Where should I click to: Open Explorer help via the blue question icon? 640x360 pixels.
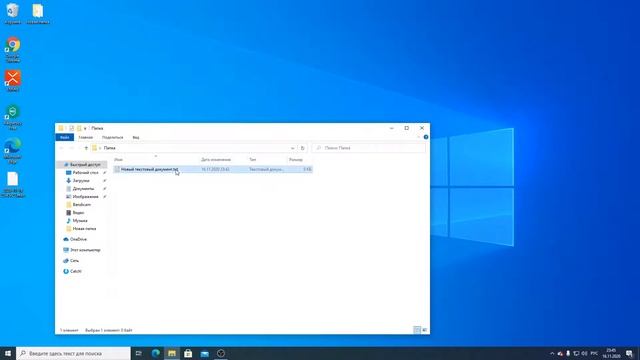(x=426, y=137)
